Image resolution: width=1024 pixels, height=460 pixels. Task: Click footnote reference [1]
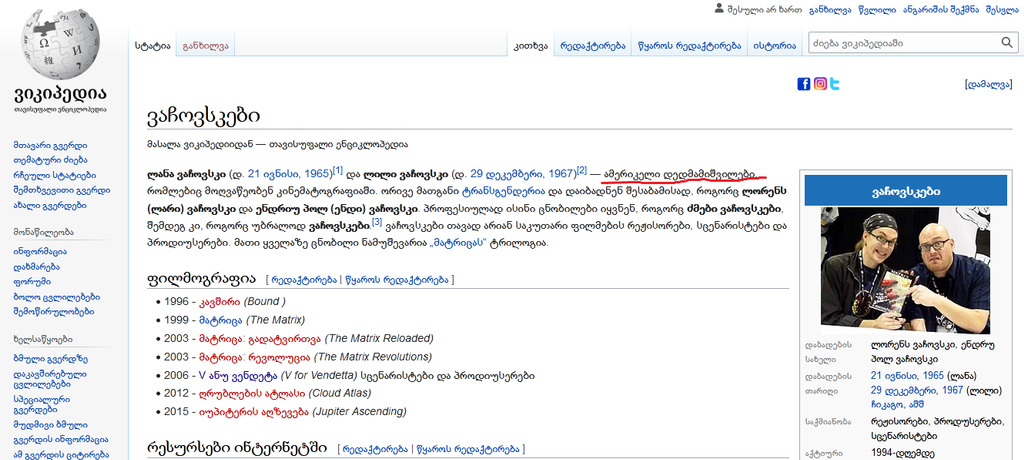pyautogui.click(x=338, y=171)
